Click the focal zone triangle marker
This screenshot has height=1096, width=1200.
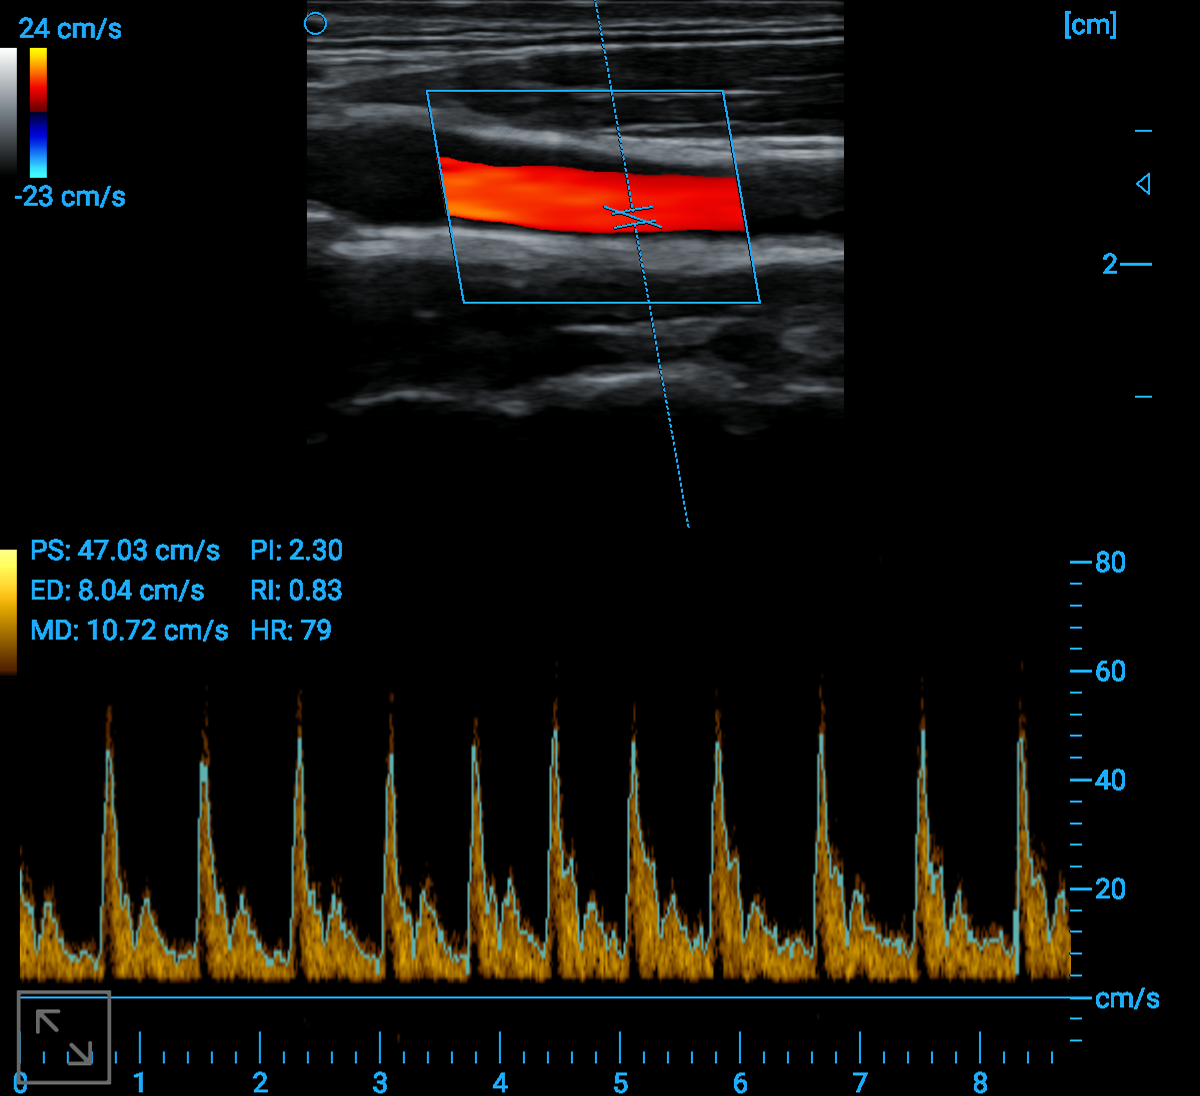click(1143, 184)
